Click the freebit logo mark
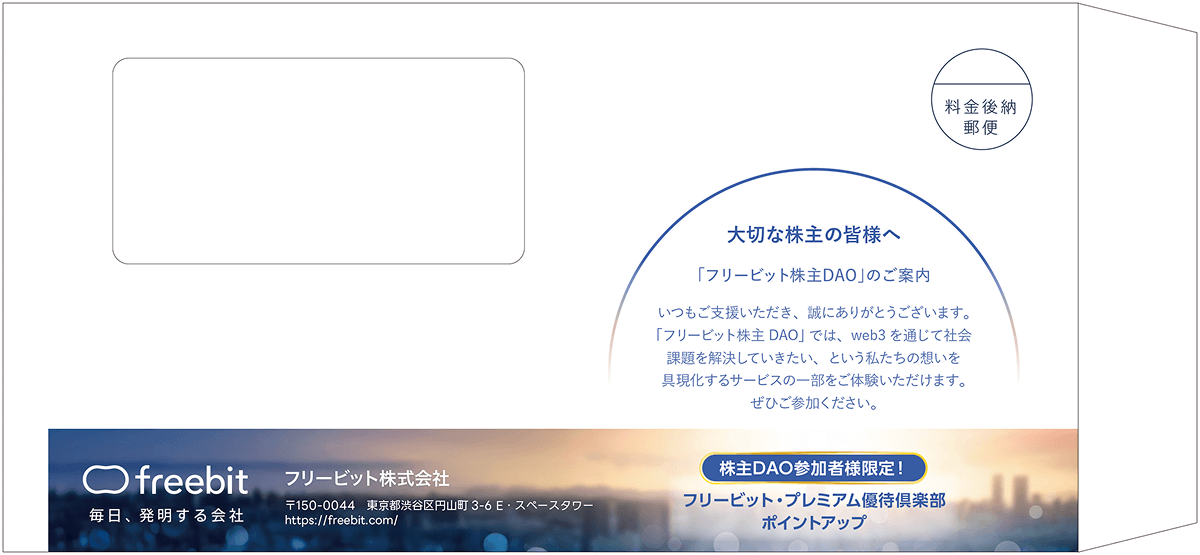 pos(104,481)
